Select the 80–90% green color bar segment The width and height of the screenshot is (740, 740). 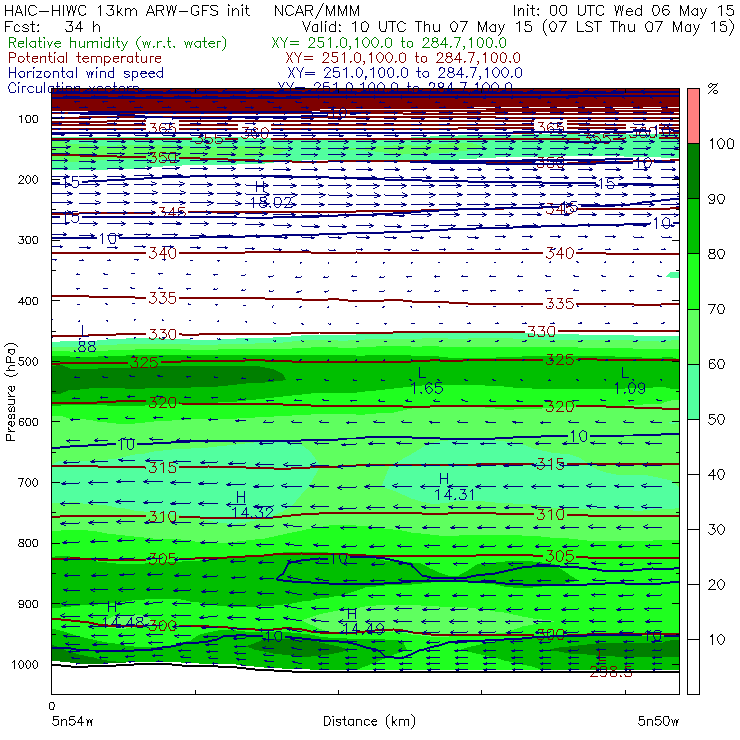pos(693,226)
